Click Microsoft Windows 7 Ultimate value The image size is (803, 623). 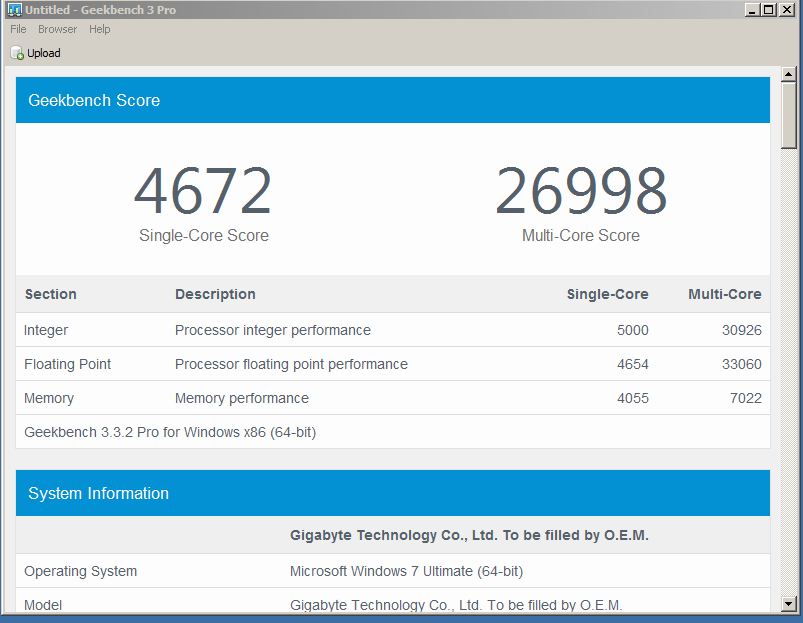(407, 571)
